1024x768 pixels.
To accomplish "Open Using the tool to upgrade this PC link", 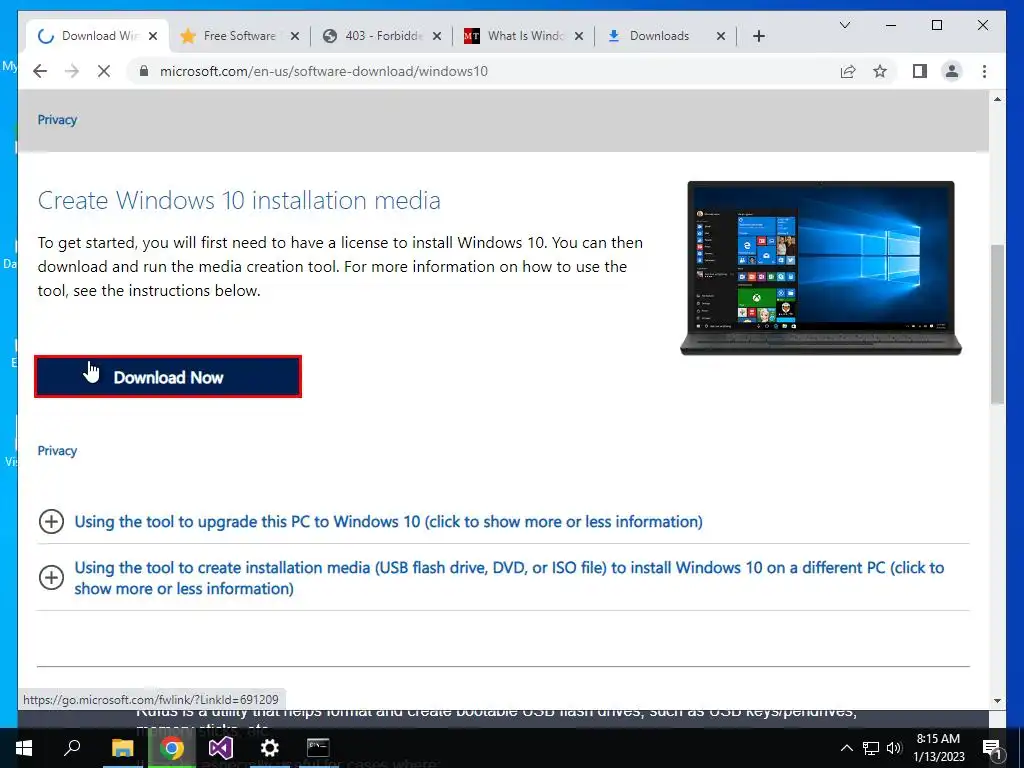I will [x=389, y=521].
